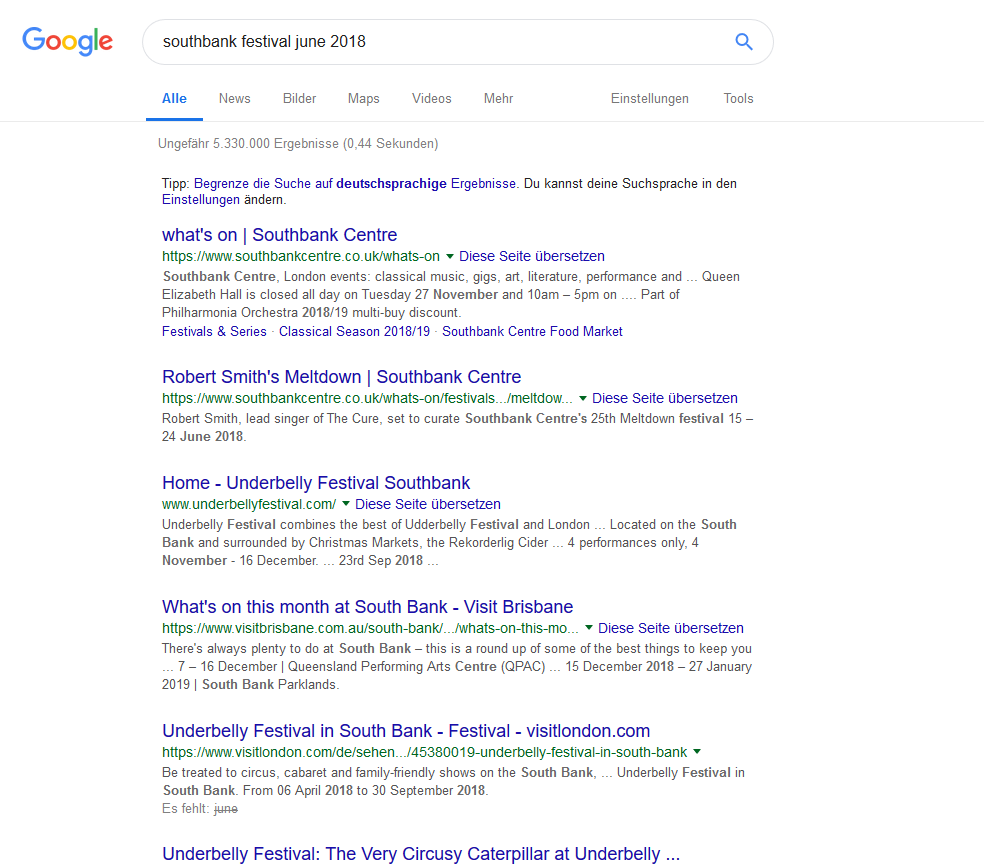
Task: Click the visitbrisbane.com.au green URL
Action: [x=370, y=628]
